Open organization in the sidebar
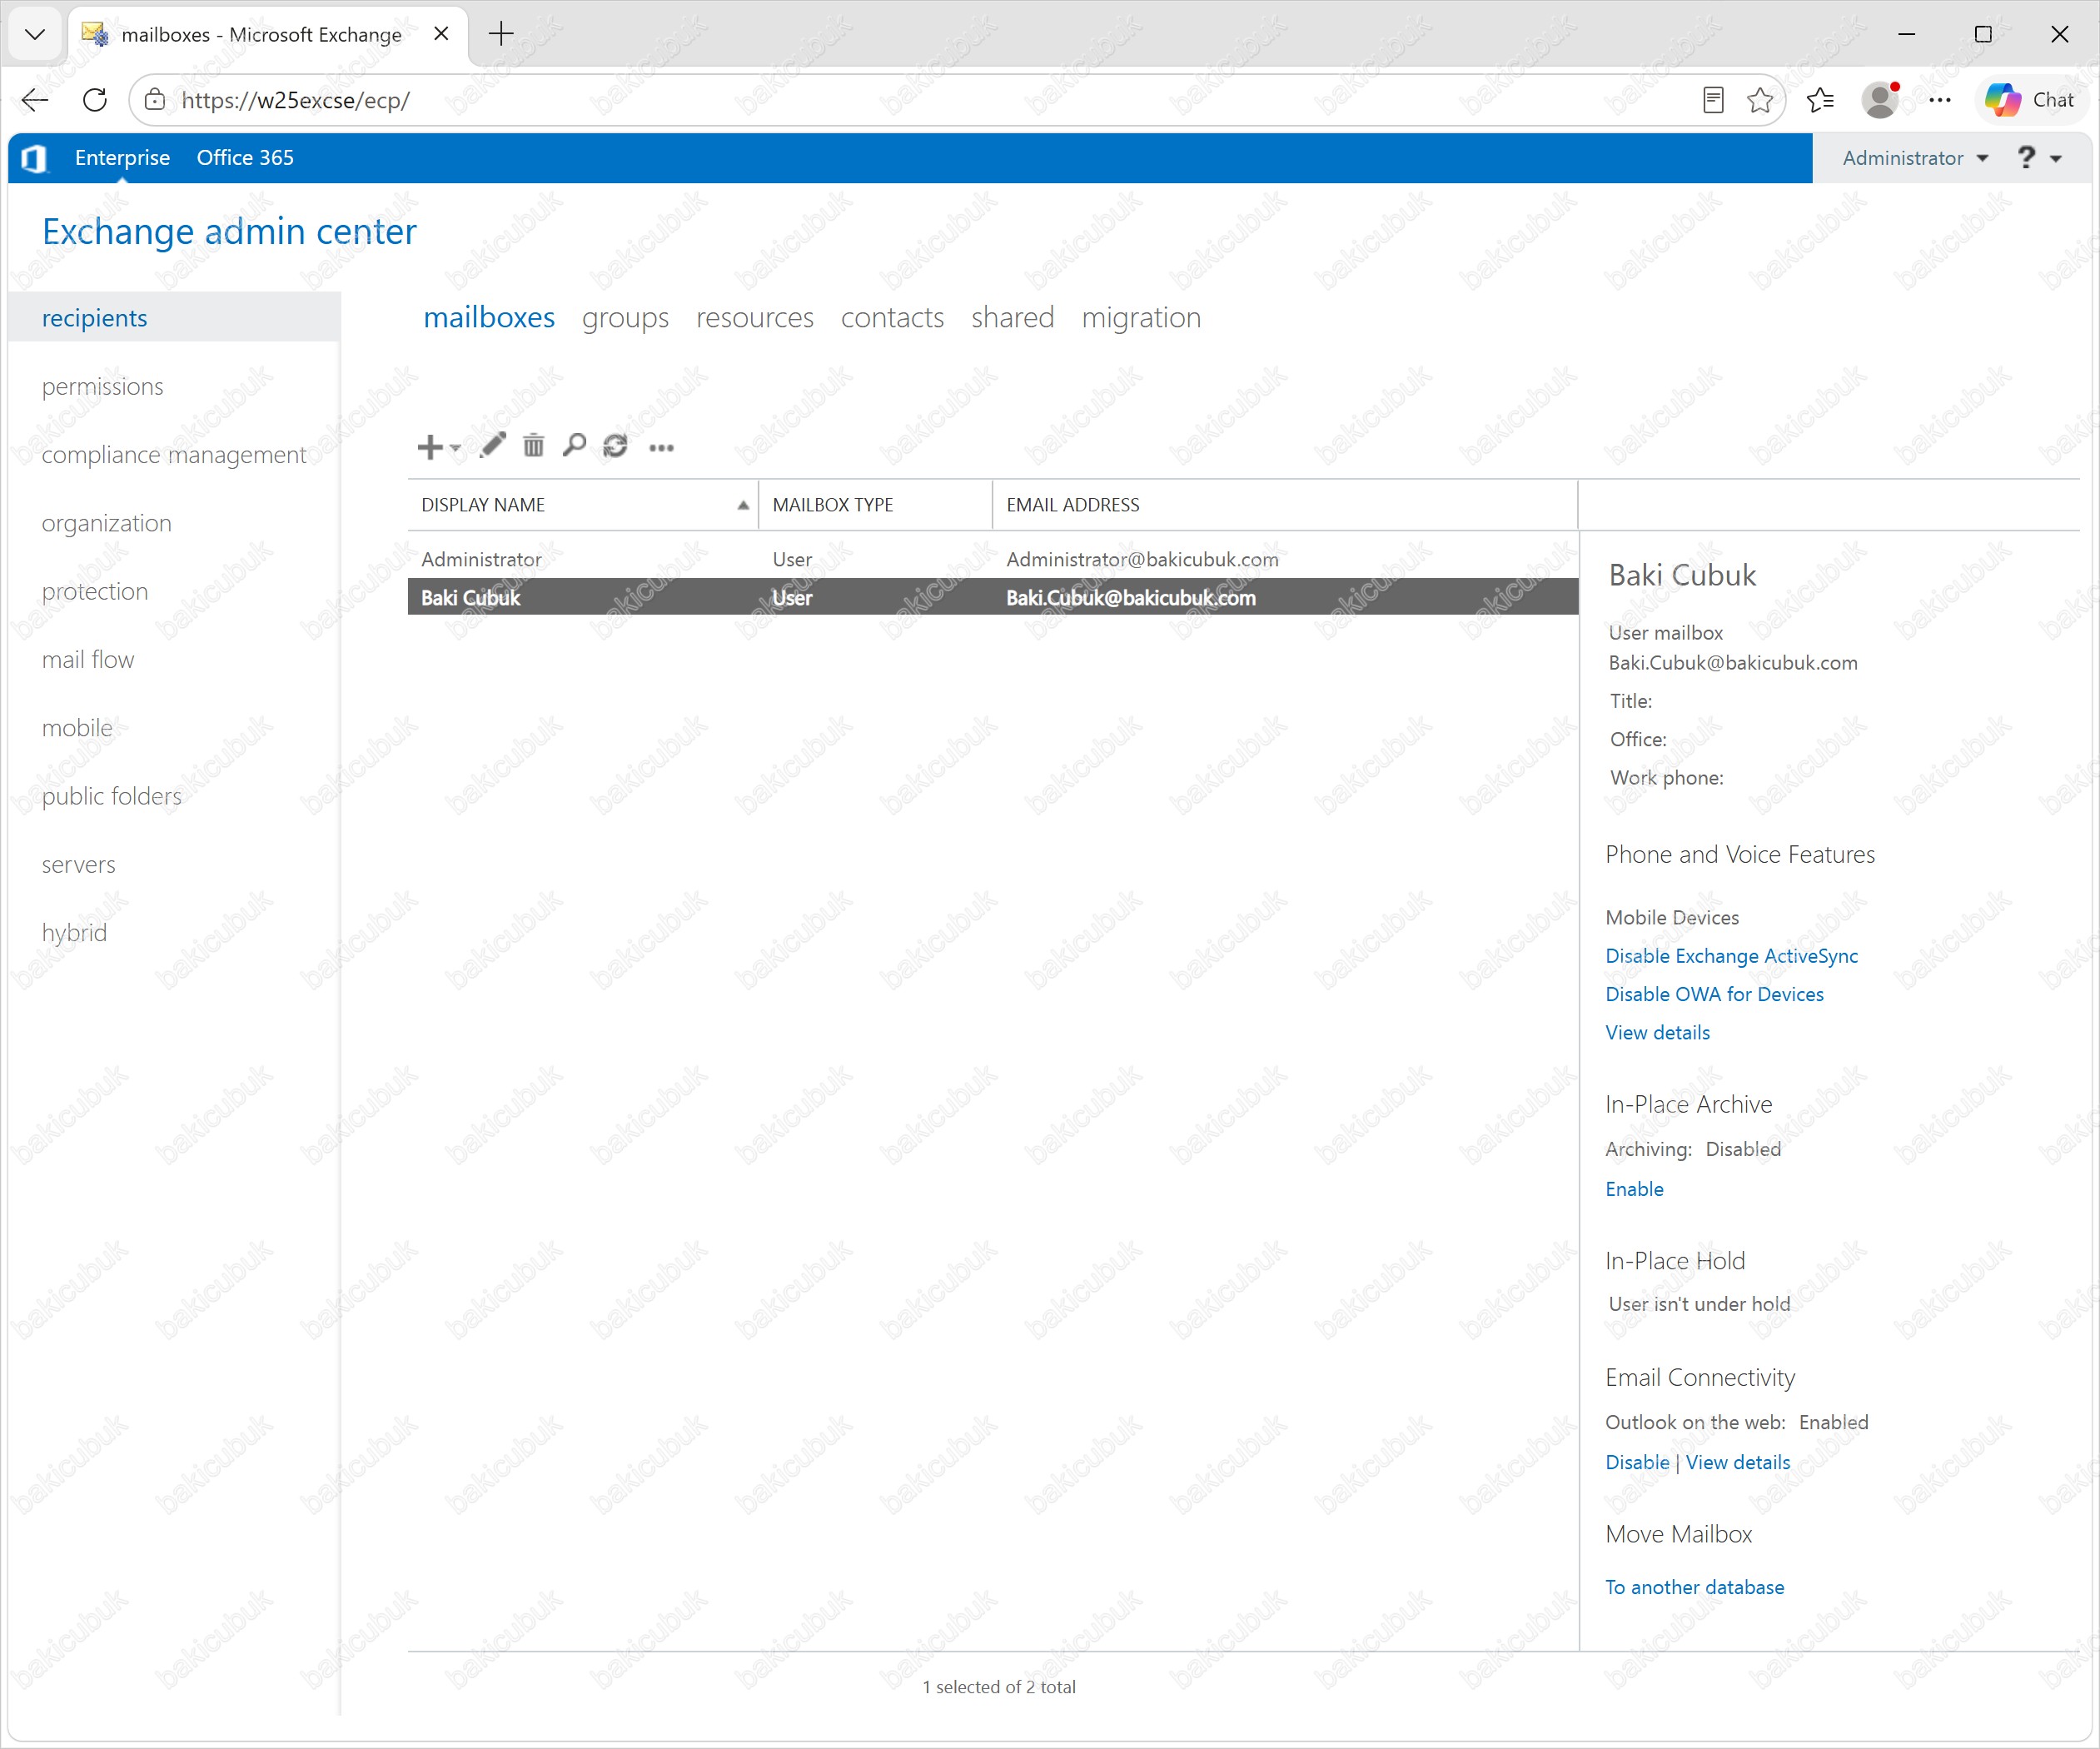 [x=107, y=523]
